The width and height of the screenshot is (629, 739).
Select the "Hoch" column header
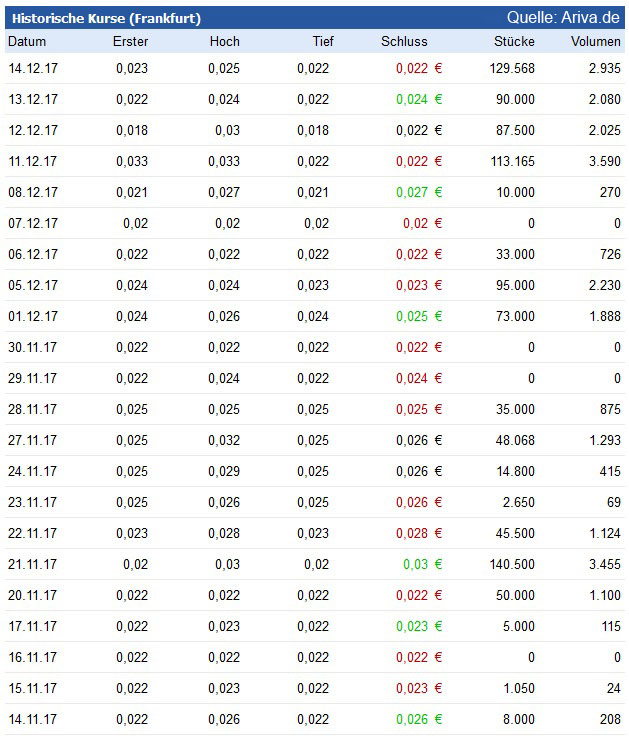(225, 42)
